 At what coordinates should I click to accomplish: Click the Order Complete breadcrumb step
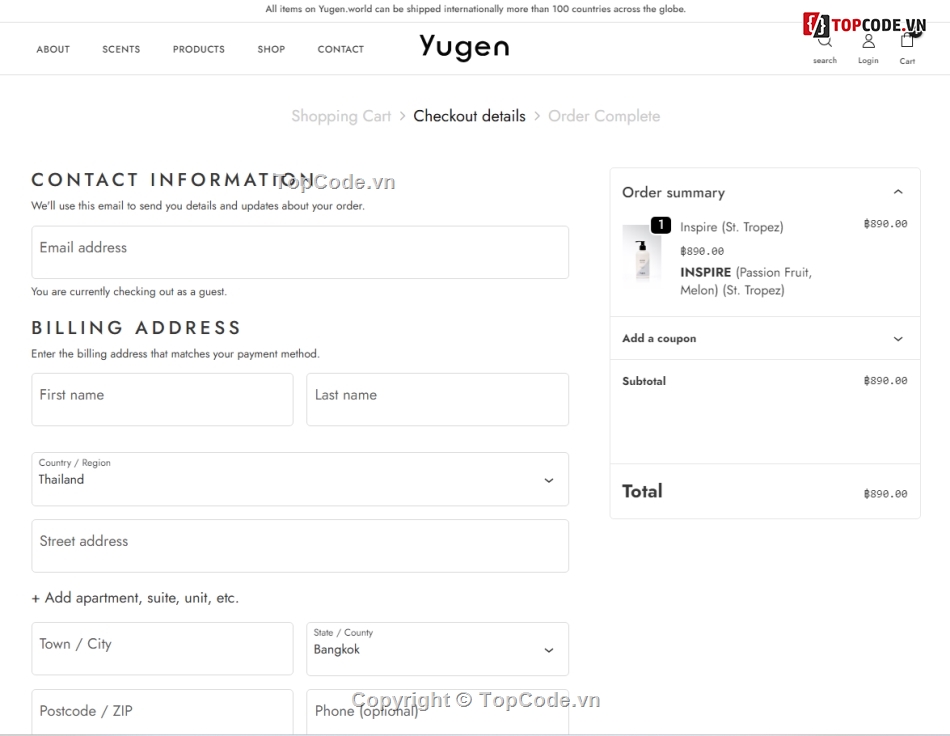[604, 116]
